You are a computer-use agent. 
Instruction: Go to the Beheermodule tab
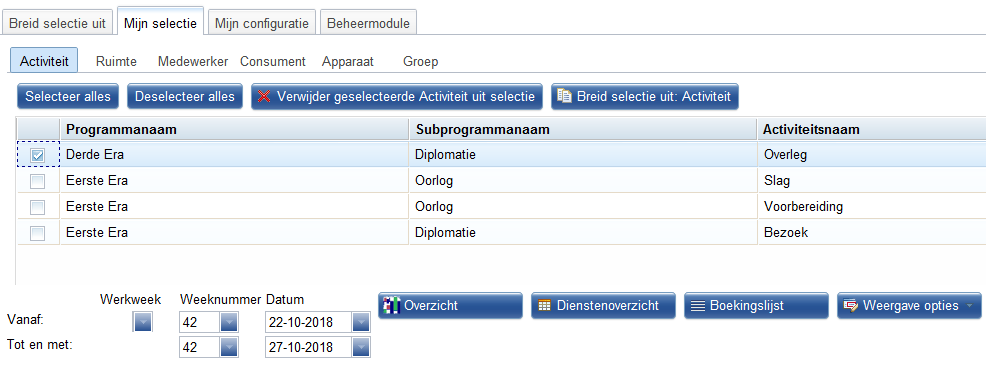pyautogui.click(x=368, y=24)
